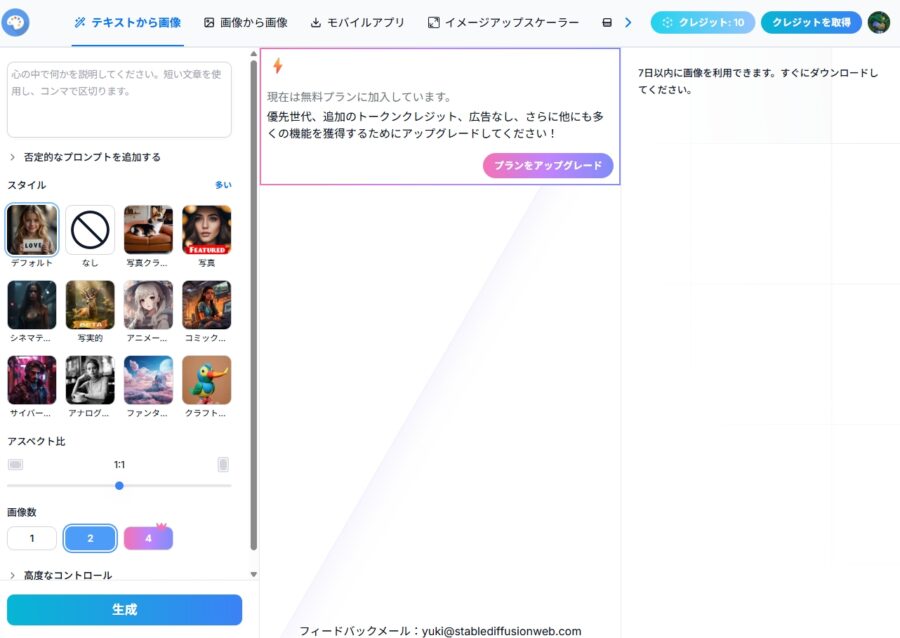
Task: Choose the 写真クラ... style with dog
Action: [x=148, y=229]
